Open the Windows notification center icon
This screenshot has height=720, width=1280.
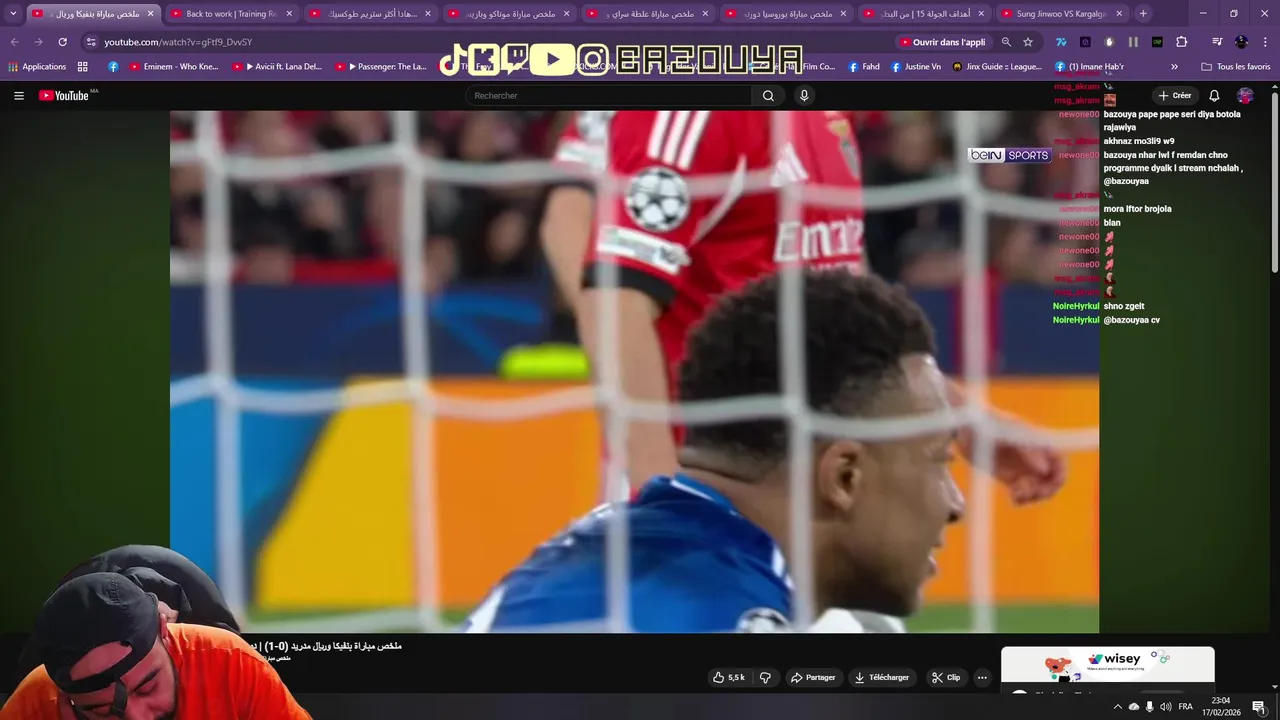(1259, 707)
